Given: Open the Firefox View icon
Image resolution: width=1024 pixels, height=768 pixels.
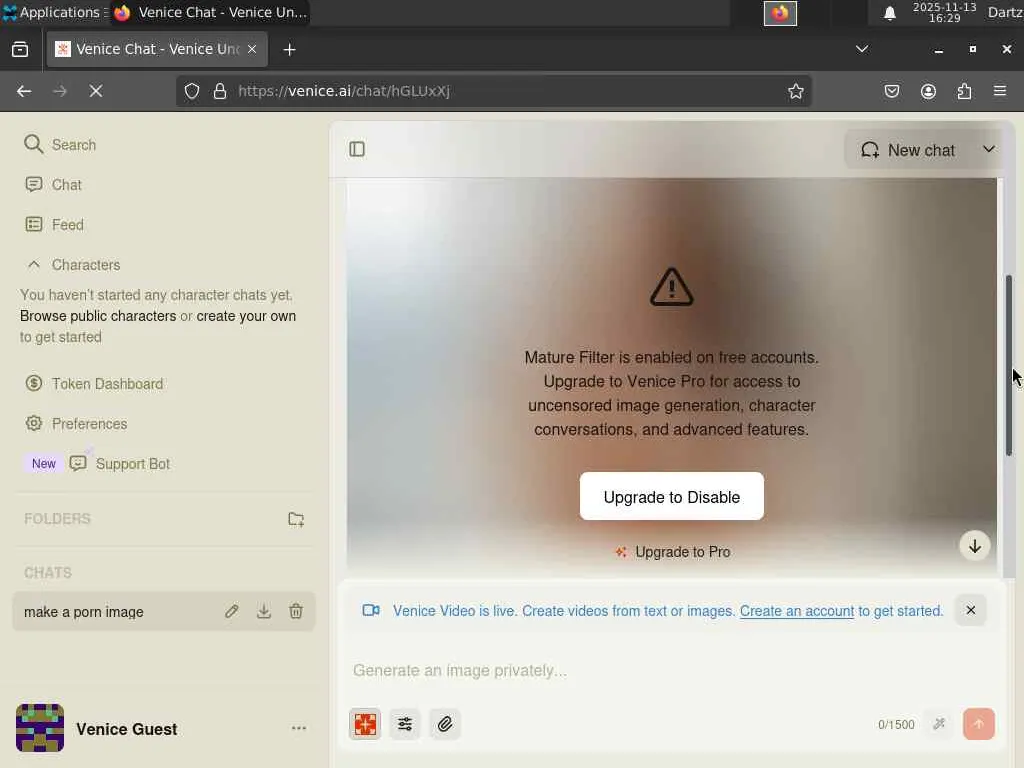Looking at the screenshot, I should [x=20, y=50].
